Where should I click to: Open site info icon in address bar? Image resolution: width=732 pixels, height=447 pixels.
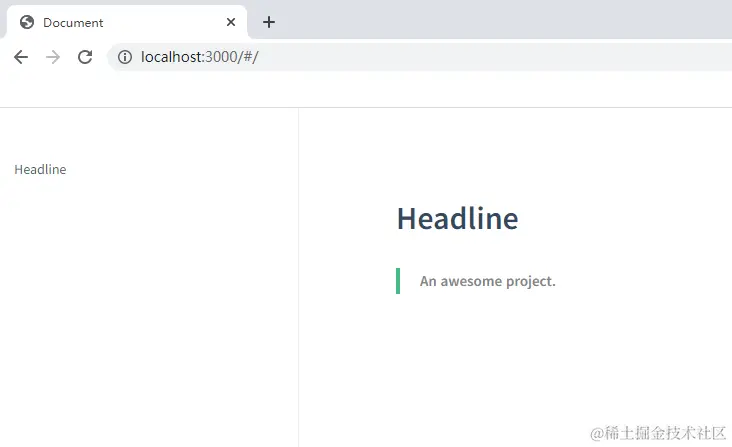[125, 57]
